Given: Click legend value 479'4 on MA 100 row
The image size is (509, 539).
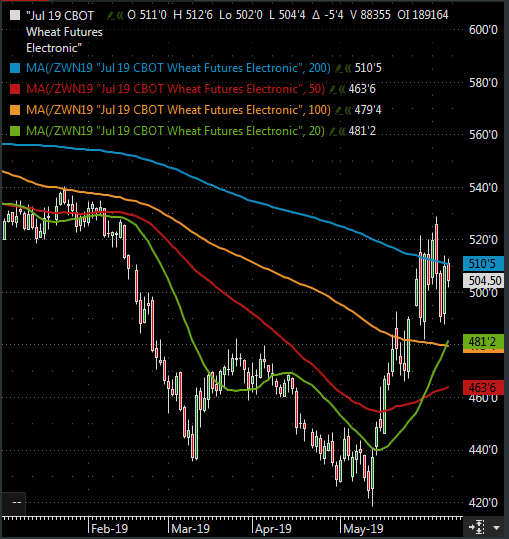Looking at the screenshot, I should pos(368,110).
